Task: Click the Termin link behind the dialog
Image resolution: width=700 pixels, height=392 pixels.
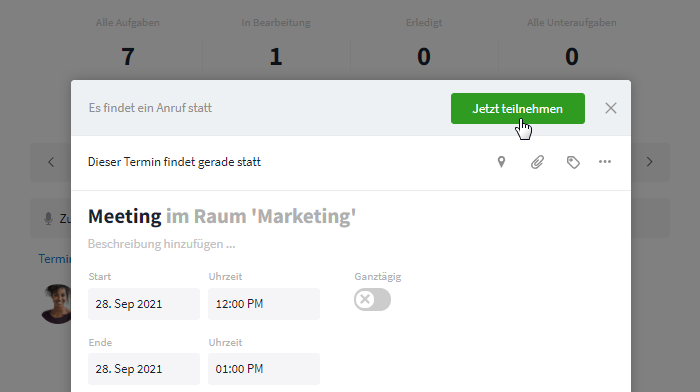Action: click(x=54, y=259)
